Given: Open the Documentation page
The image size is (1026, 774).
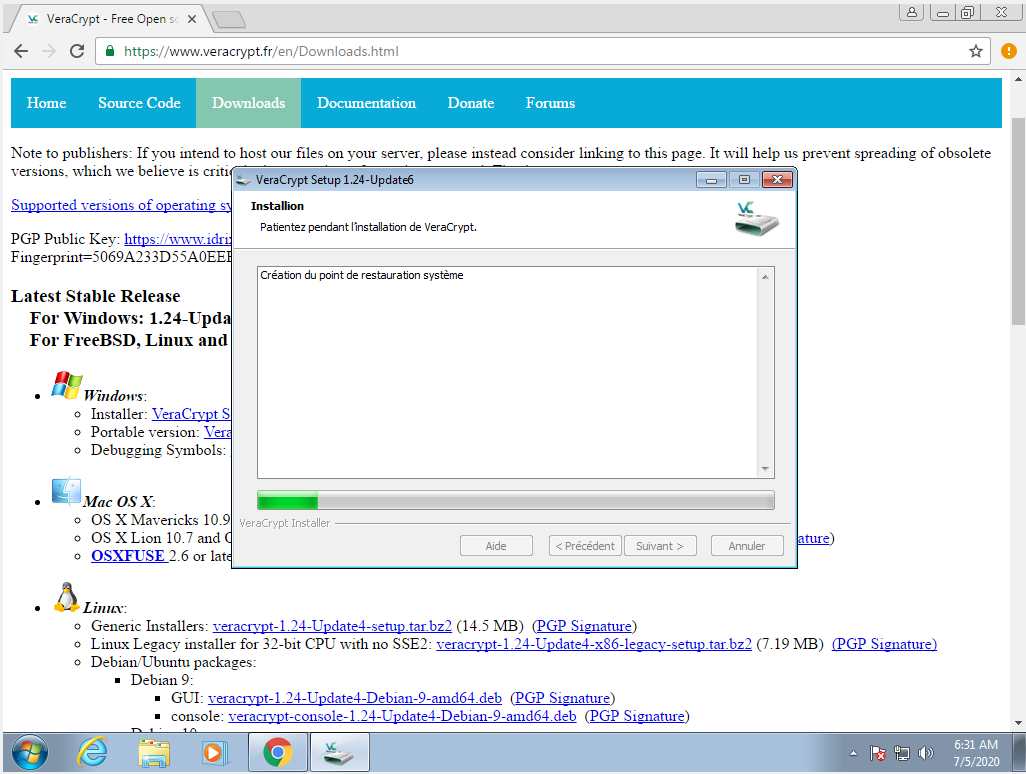Looking at the screenshot, I should pyautogui.click(x=366, y=103).
